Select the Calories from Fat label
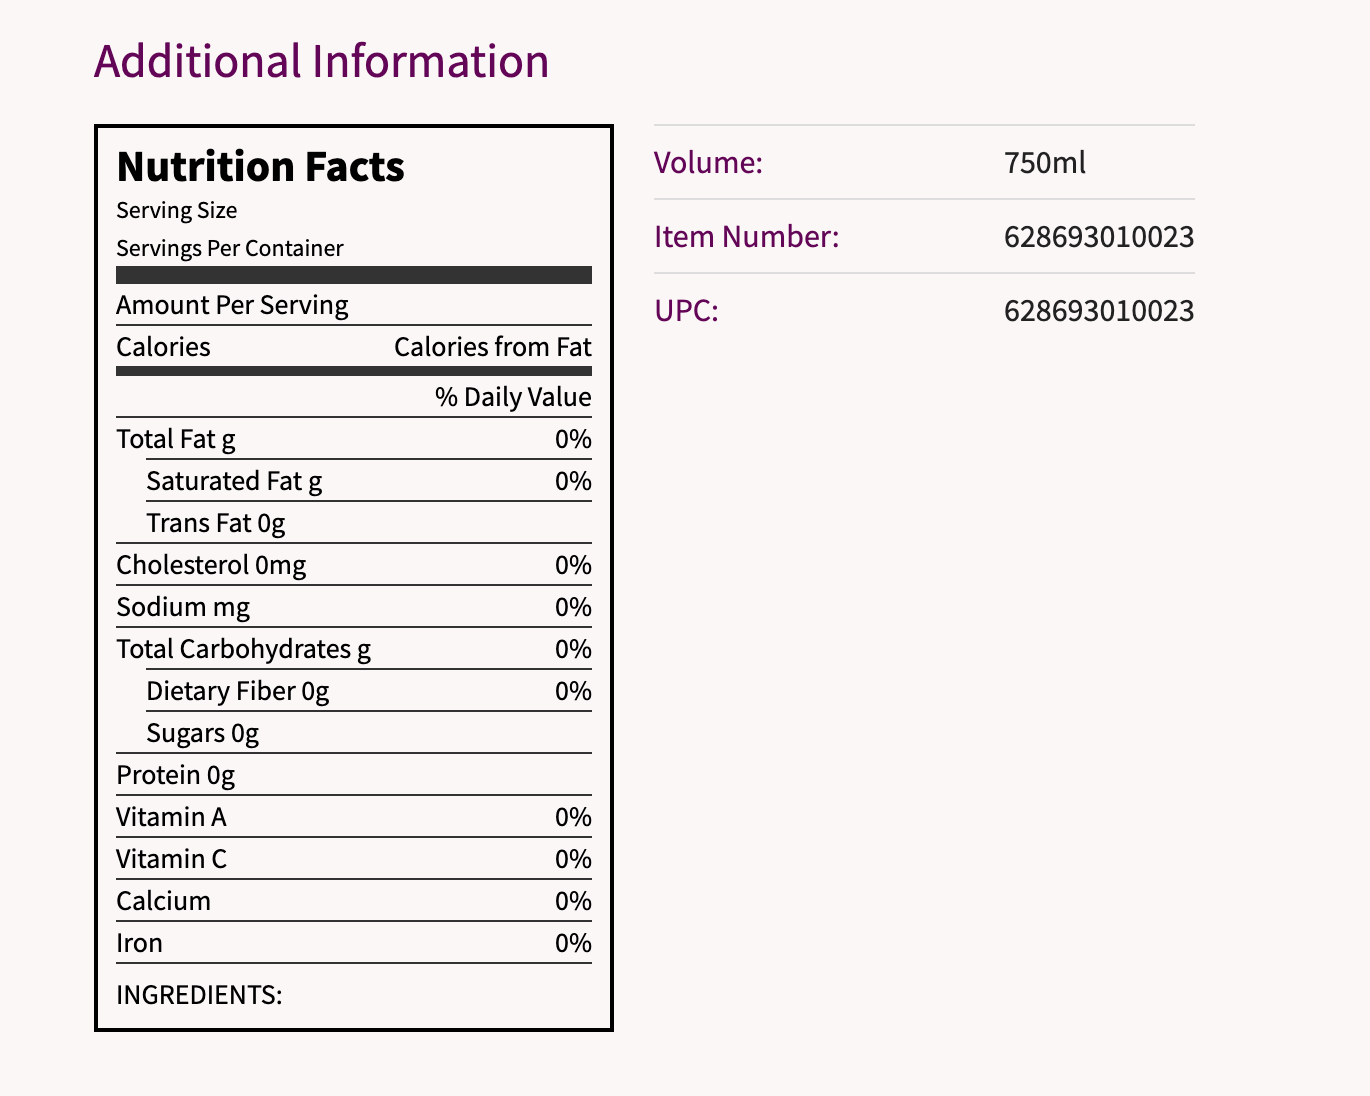Viewport: 1370px width, 1096px height. tap(492, 348)
